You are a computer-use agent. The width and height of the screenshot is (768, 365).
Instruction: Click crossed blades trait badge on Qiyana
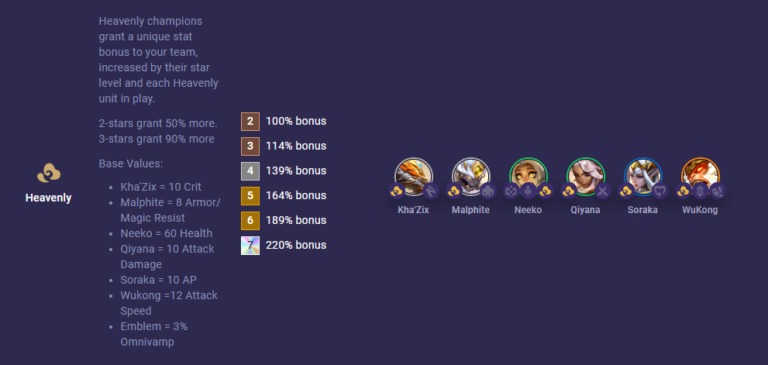[602, 191]
